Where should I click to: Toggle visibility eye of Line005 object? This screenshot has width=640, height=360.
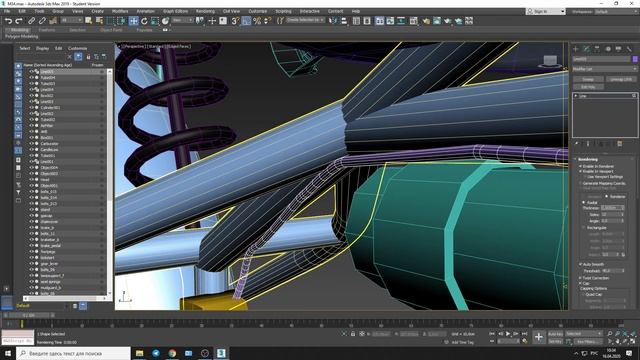click(31, 71)
